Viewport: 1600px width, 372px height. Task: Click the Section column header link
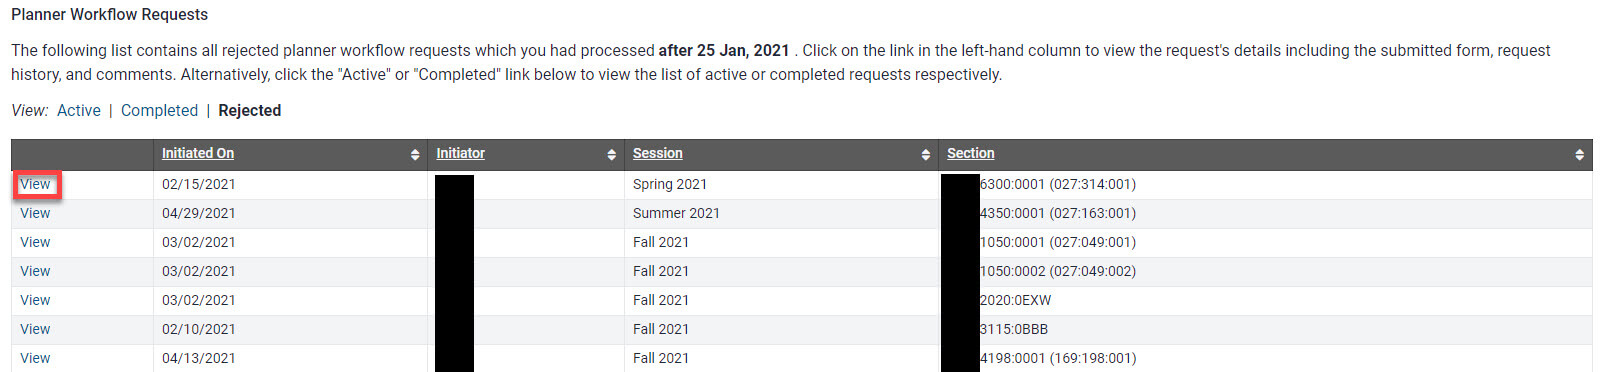coord(971,153)
